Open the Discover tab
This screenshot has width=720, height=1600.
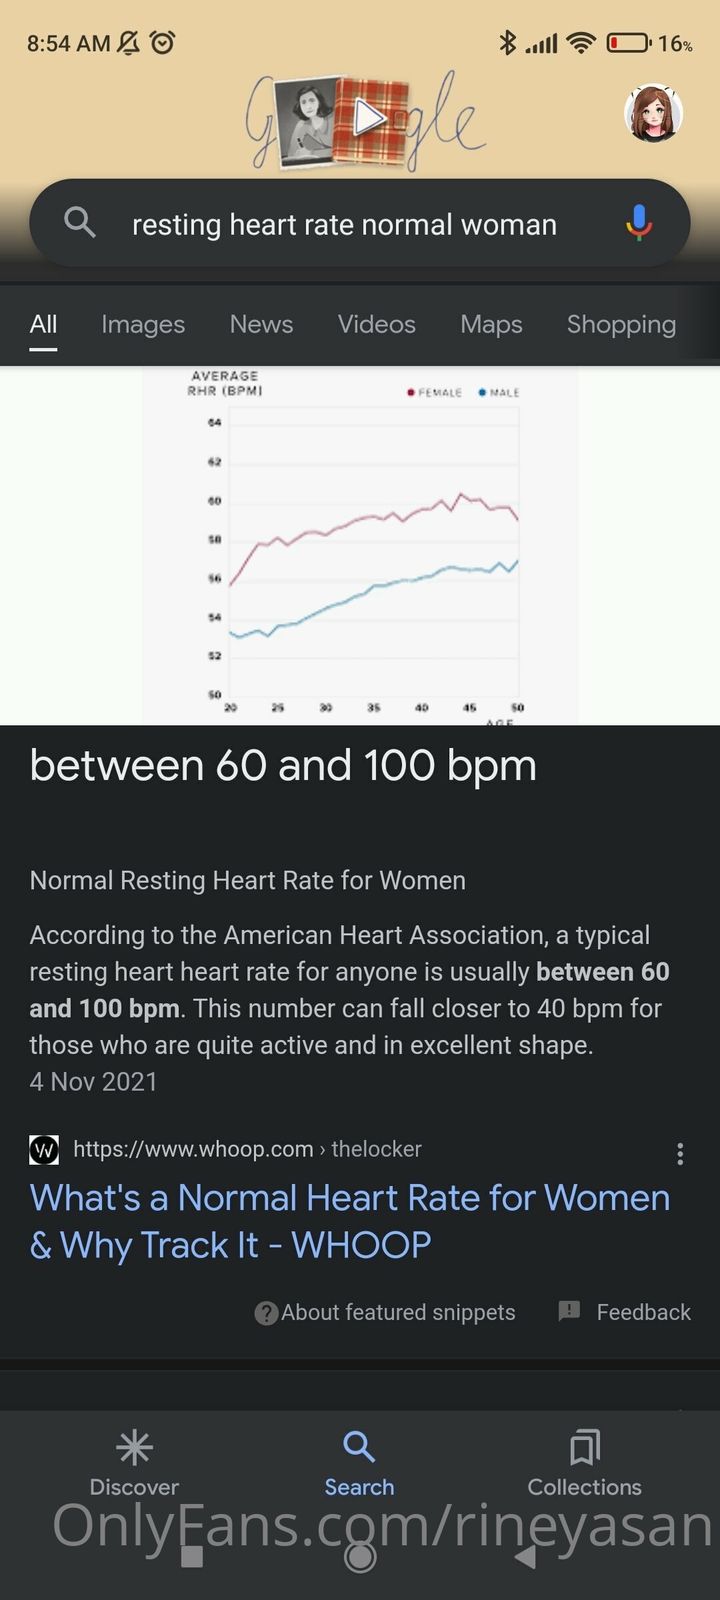pos(134,1463)
